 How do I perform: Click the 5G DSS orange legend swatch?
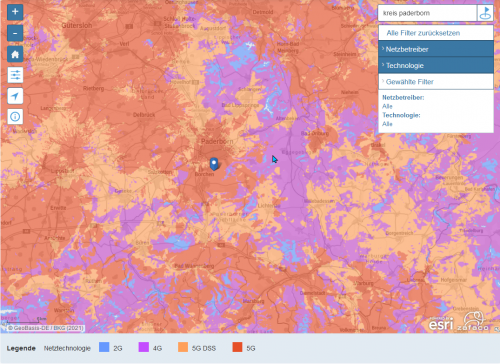[x=183, y=347]
